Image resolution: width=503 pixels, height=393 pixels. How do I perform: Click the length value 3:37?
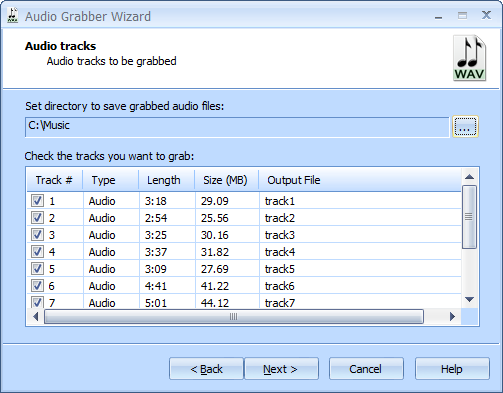(x=156, y=252)
